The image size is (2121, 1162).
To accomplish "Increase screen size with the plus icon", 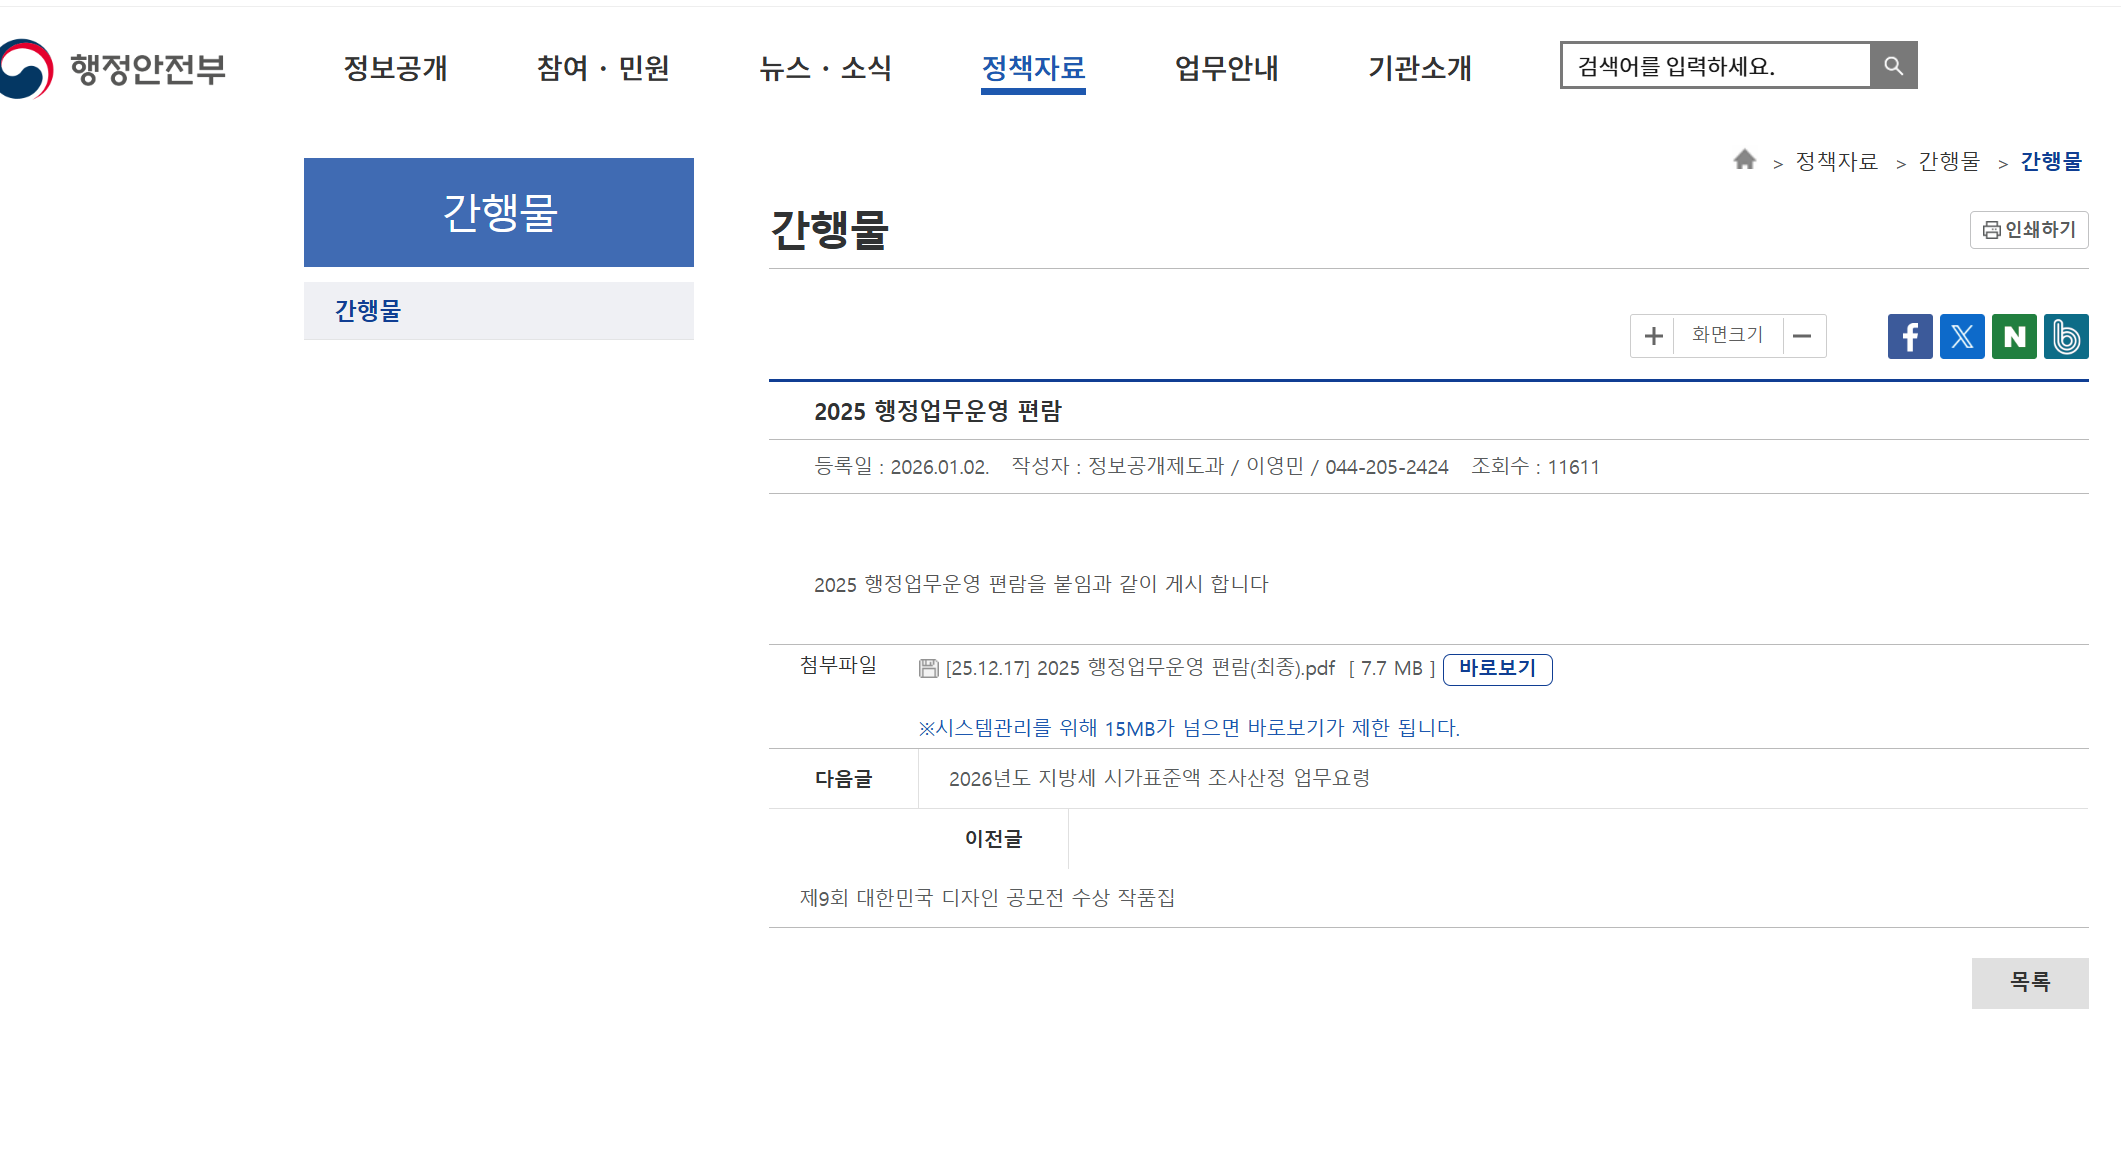I will [1652, 336].
